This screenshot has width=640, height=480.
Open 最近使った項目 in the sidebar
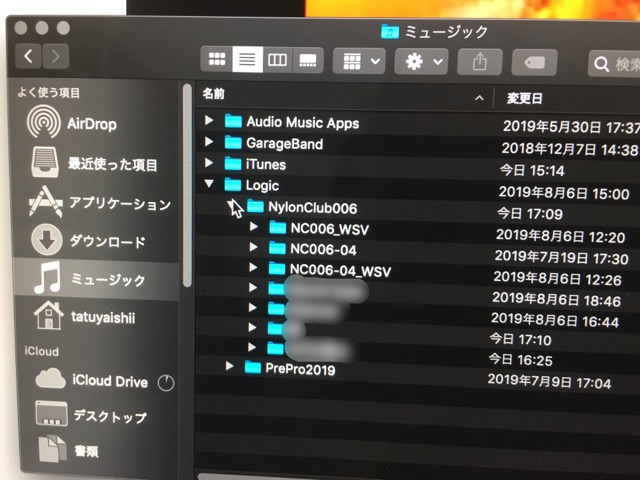[x=94, y=163]
